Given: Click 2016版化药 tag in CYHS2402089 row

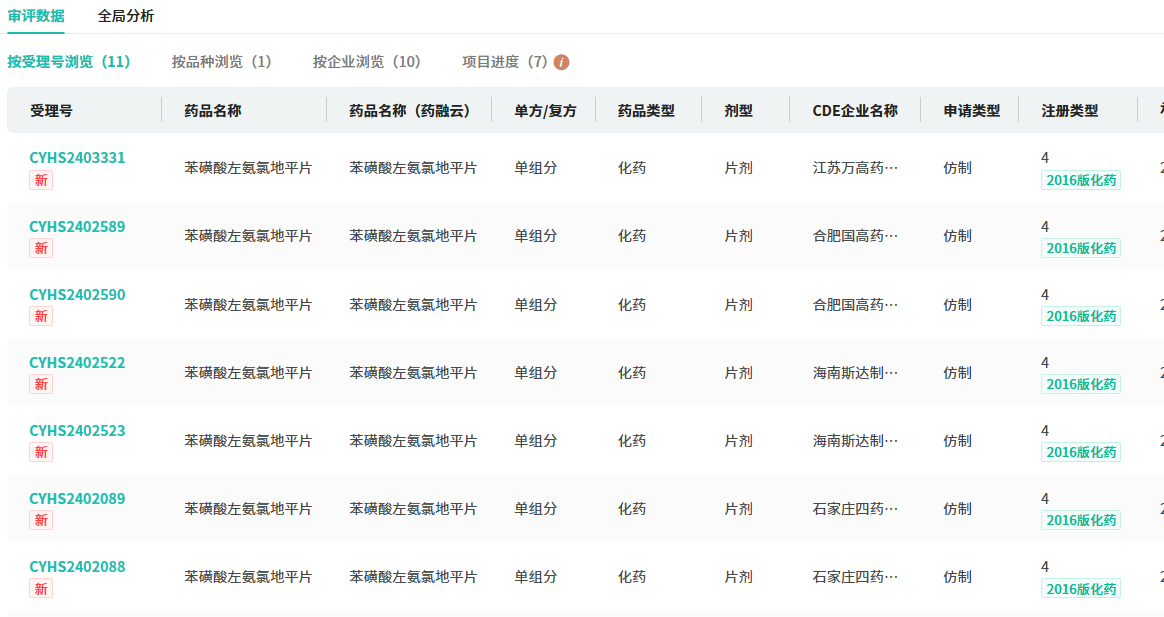Looking at the screenshot, I should pos(1080,520).
